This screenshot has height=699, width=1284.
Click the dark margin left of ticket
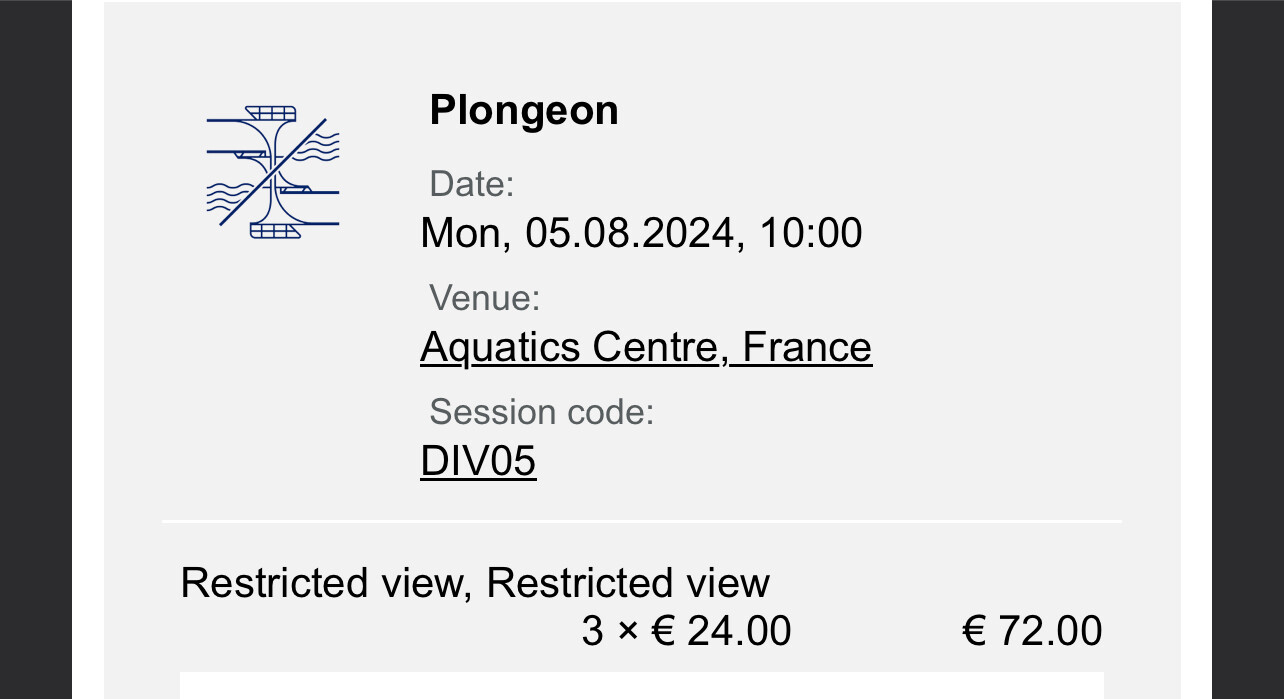pos(36,350)
